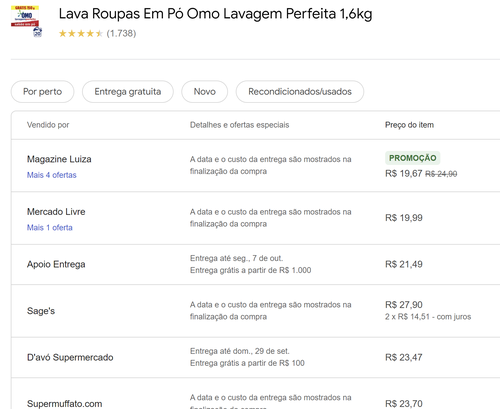Visit the Apoio Entrega store listing
The height and width of the screenshot is (409, 500).
(56, 264)
